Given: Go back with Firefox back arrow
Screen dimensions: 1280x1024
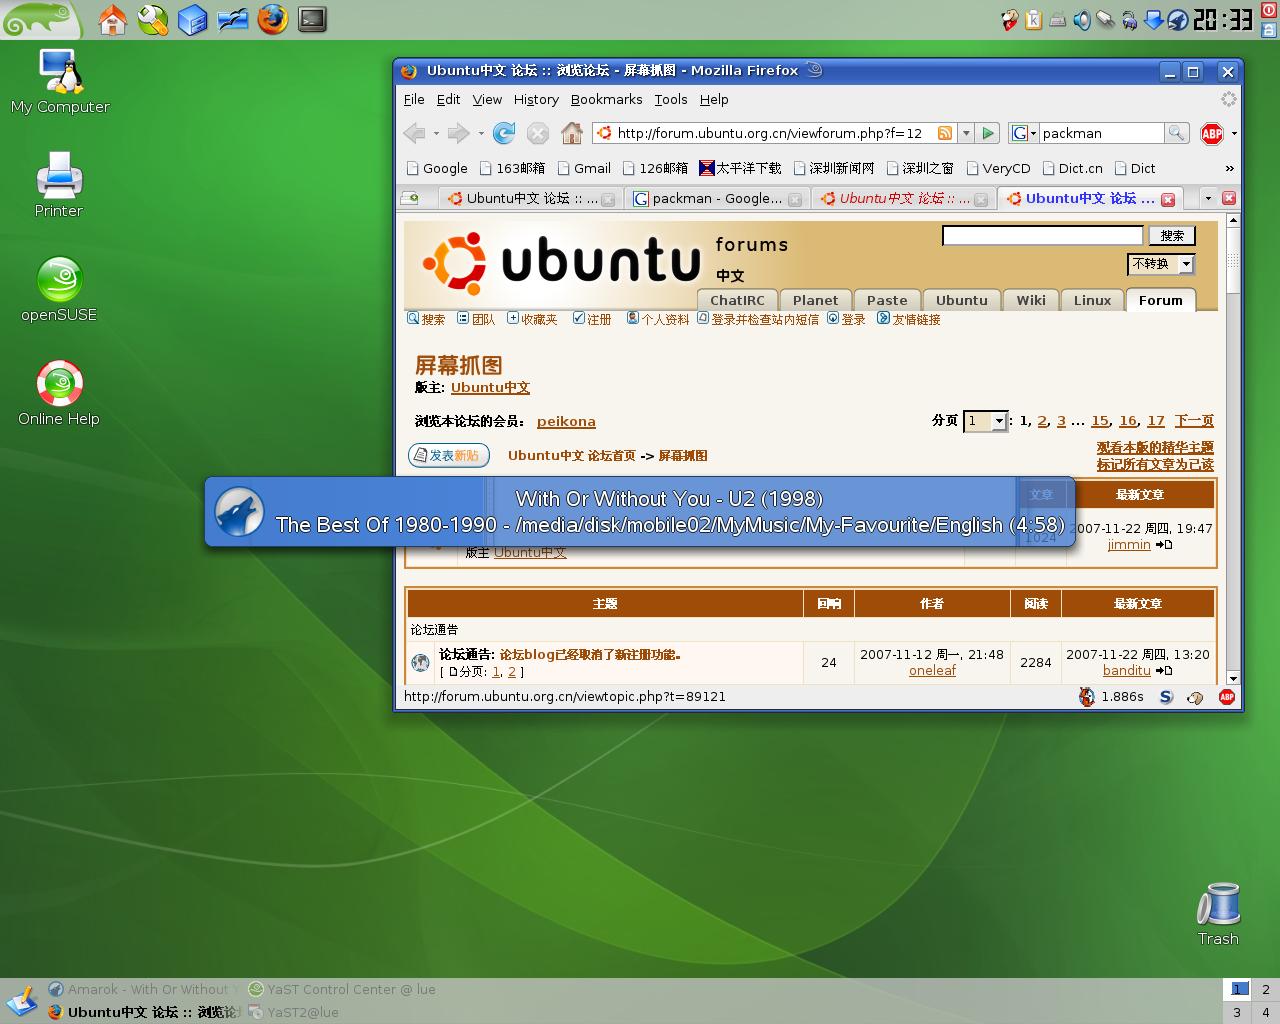Looking at the screenshot, I should 414,133.
